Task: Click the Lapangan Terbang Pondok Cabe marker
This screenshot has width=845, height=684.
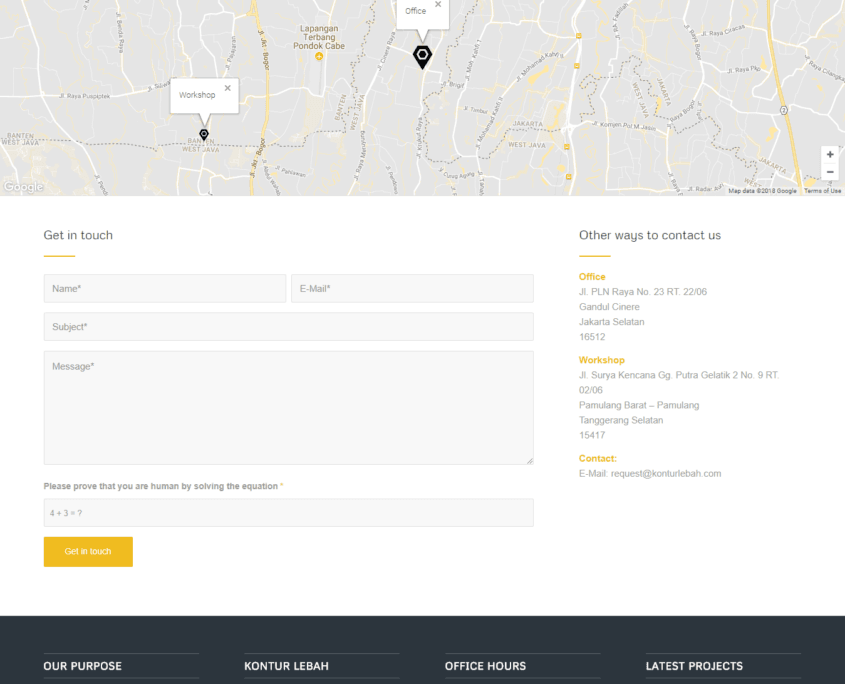Action: [x=319, y=56]
